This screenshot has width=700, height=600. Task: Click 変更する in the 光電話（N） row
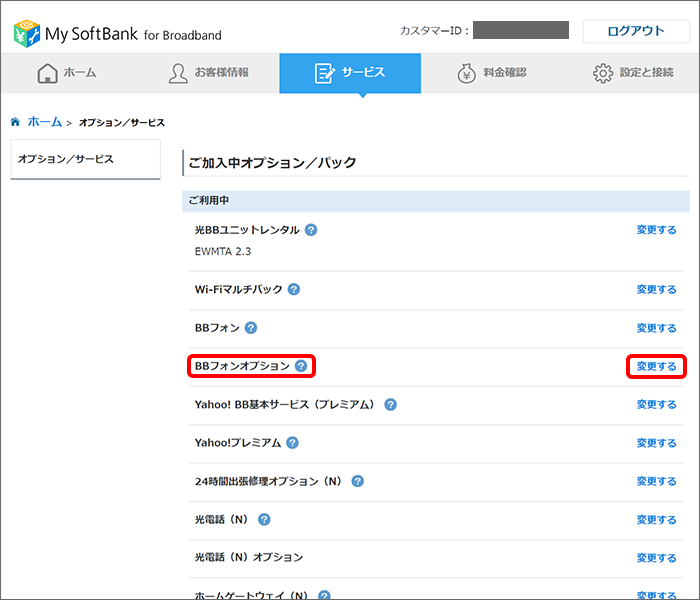click(656, 520)
